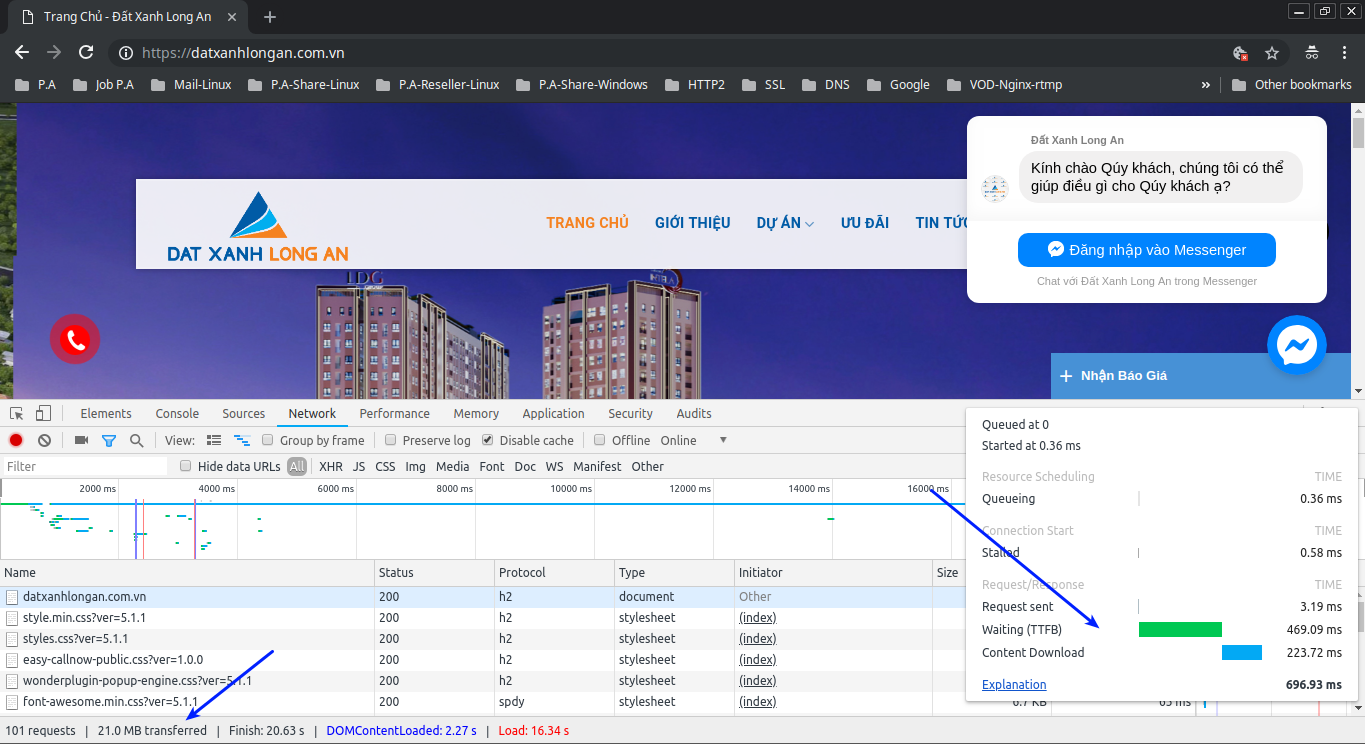This screenshot has height=744, width=1365.
Task: Filter requests by Font type
Action: click(492, 466)
